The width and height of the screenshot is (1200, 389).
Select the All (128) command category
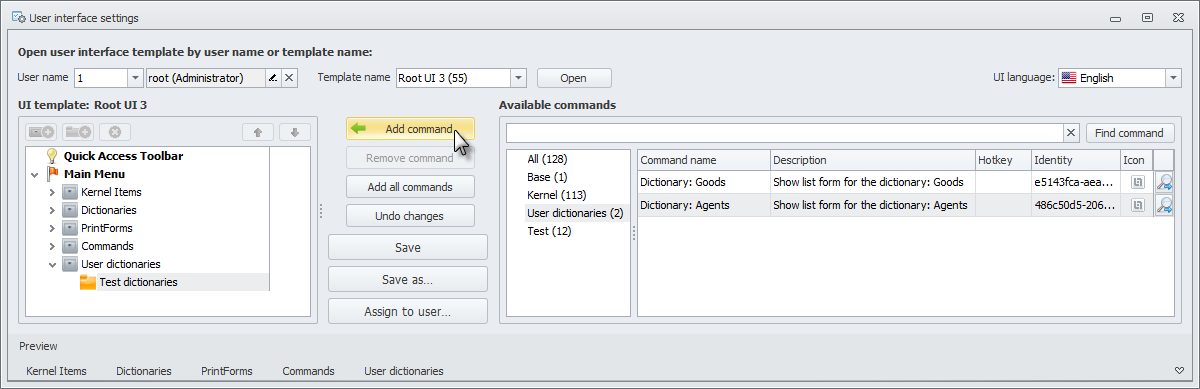click(547, 159)
